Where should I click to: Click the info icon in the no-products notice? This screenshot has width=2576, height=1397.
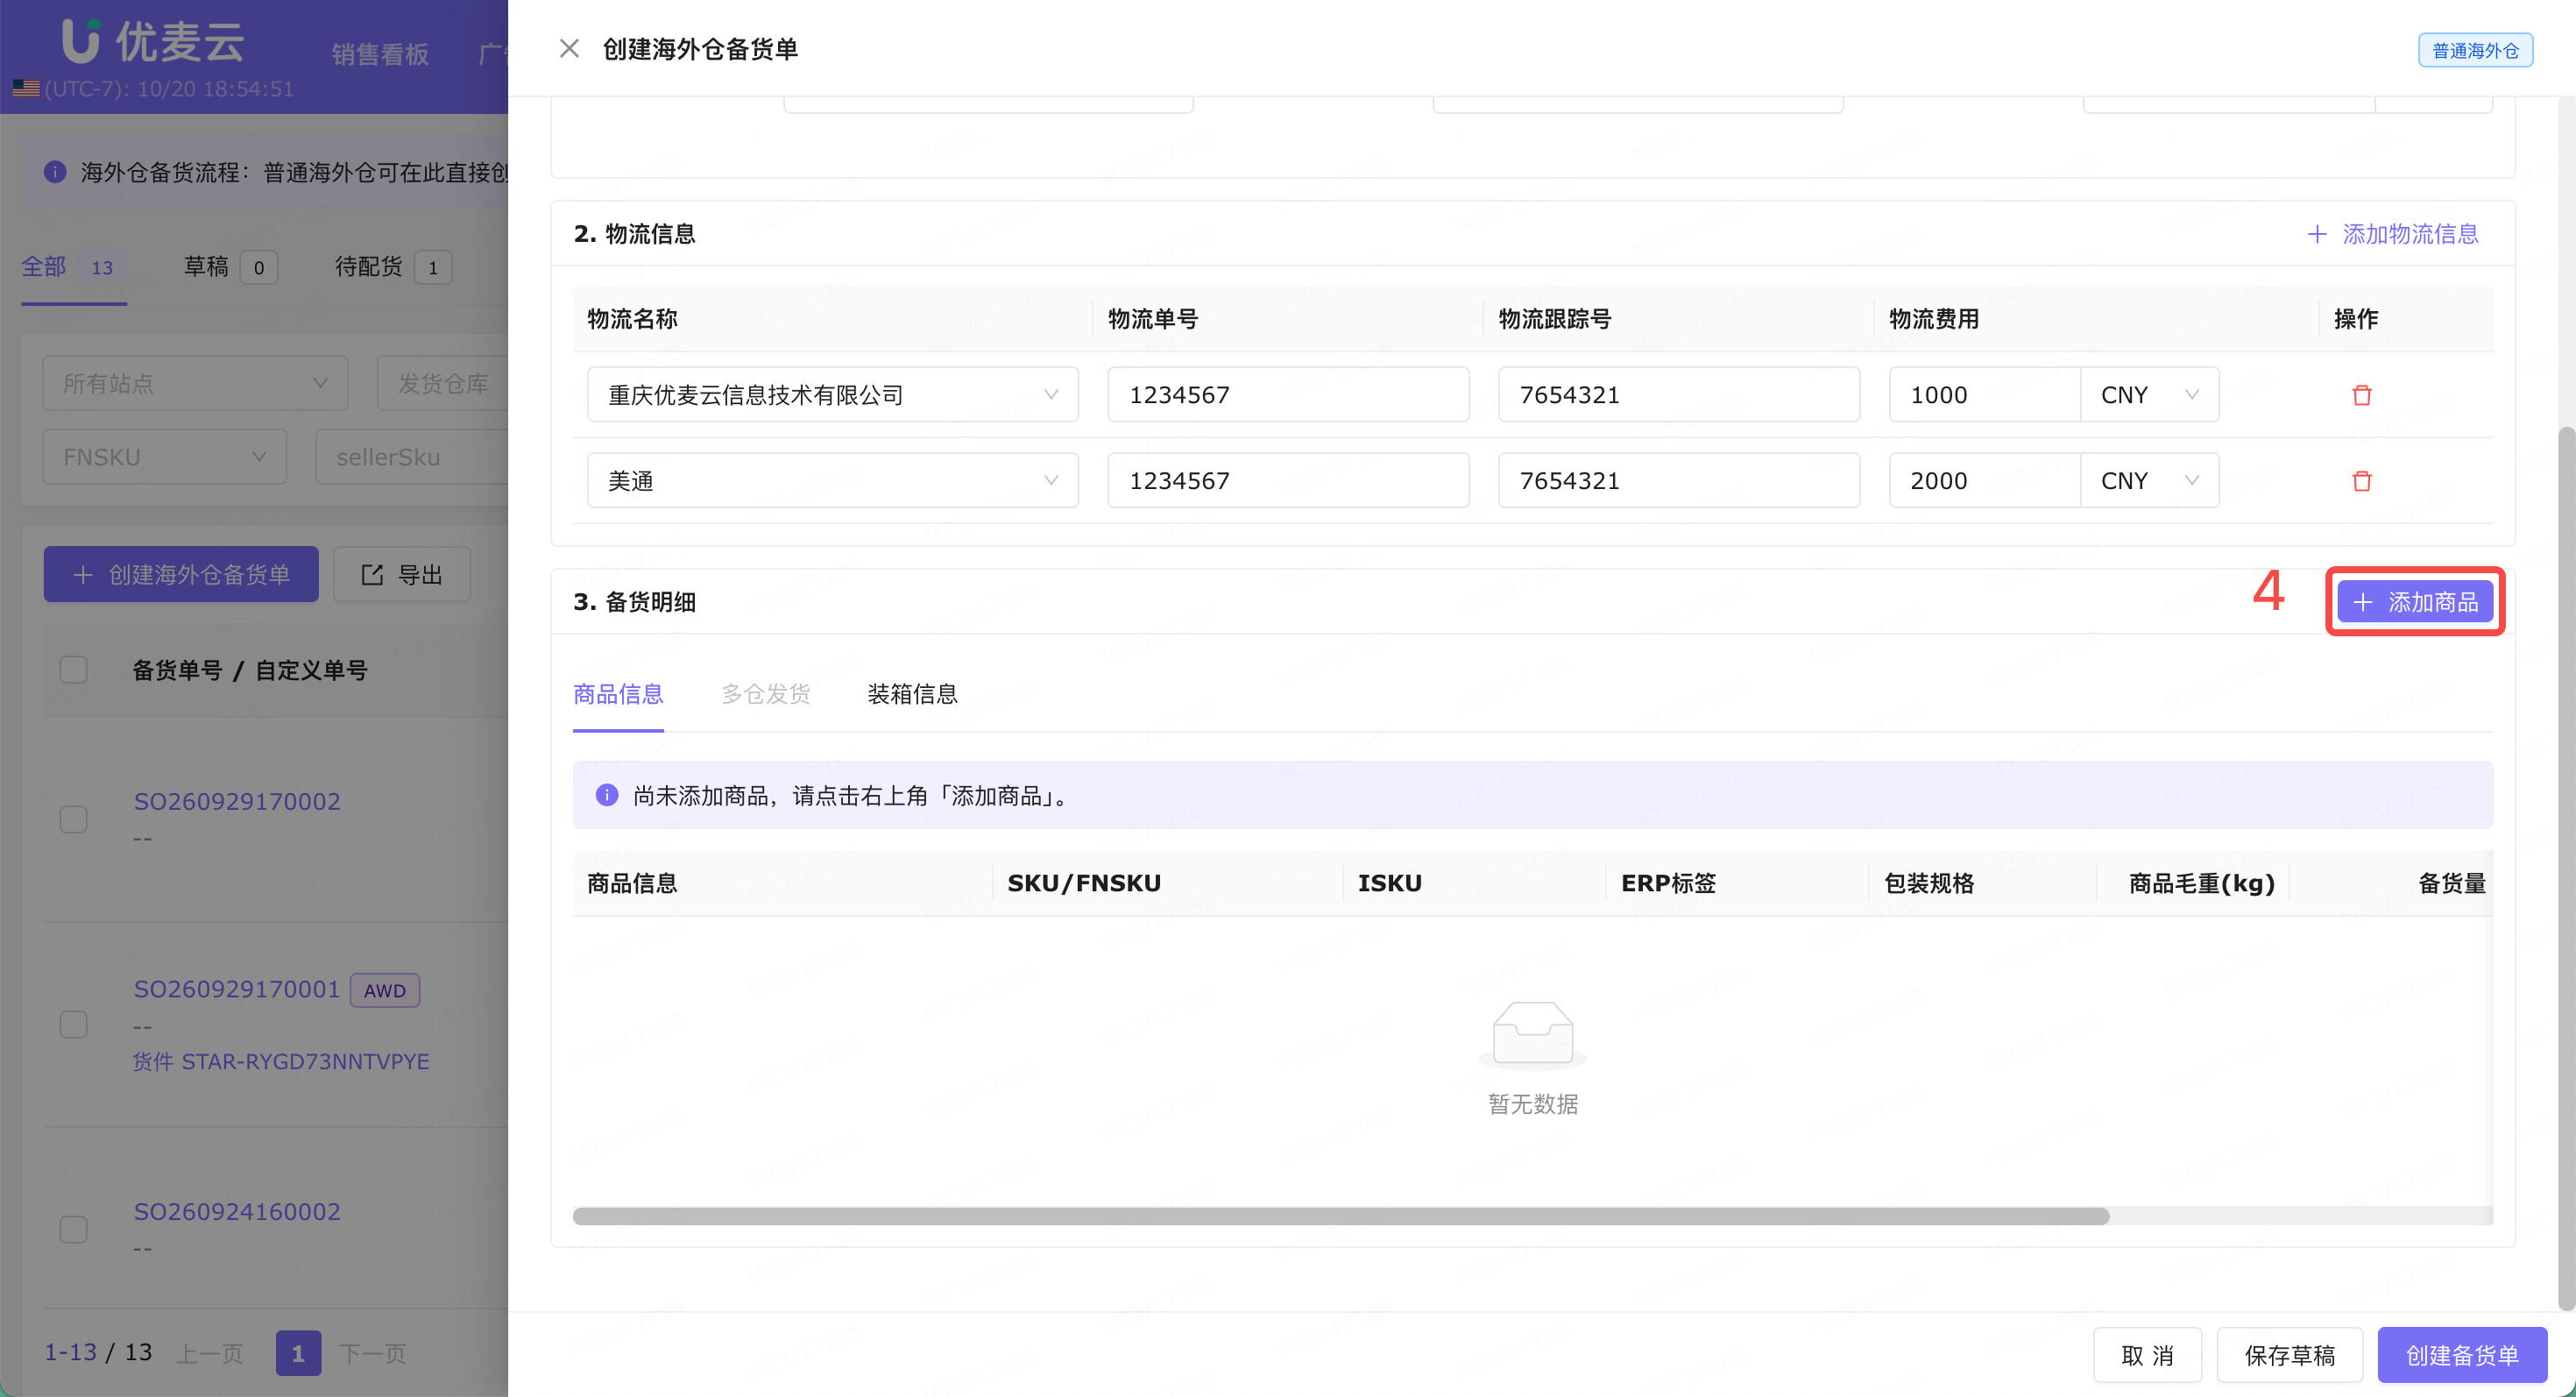(x=606, y=795)
